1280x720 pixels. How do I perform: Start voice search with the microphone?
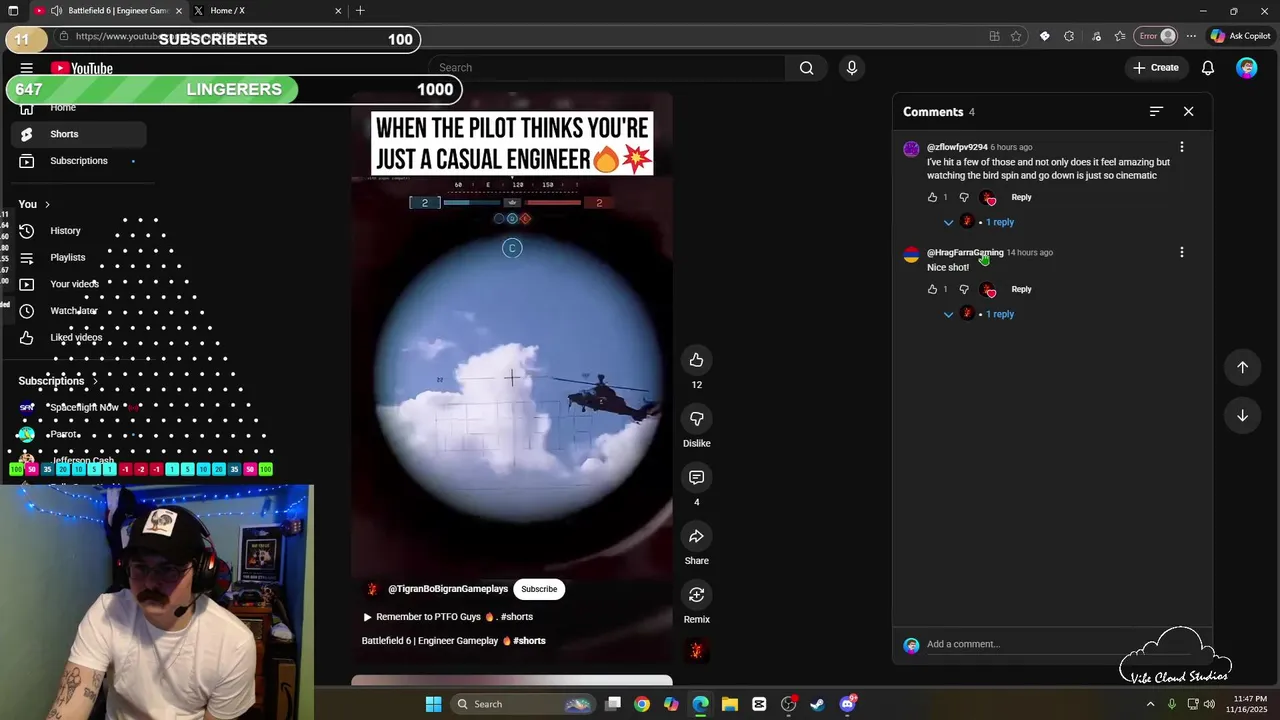852,68
